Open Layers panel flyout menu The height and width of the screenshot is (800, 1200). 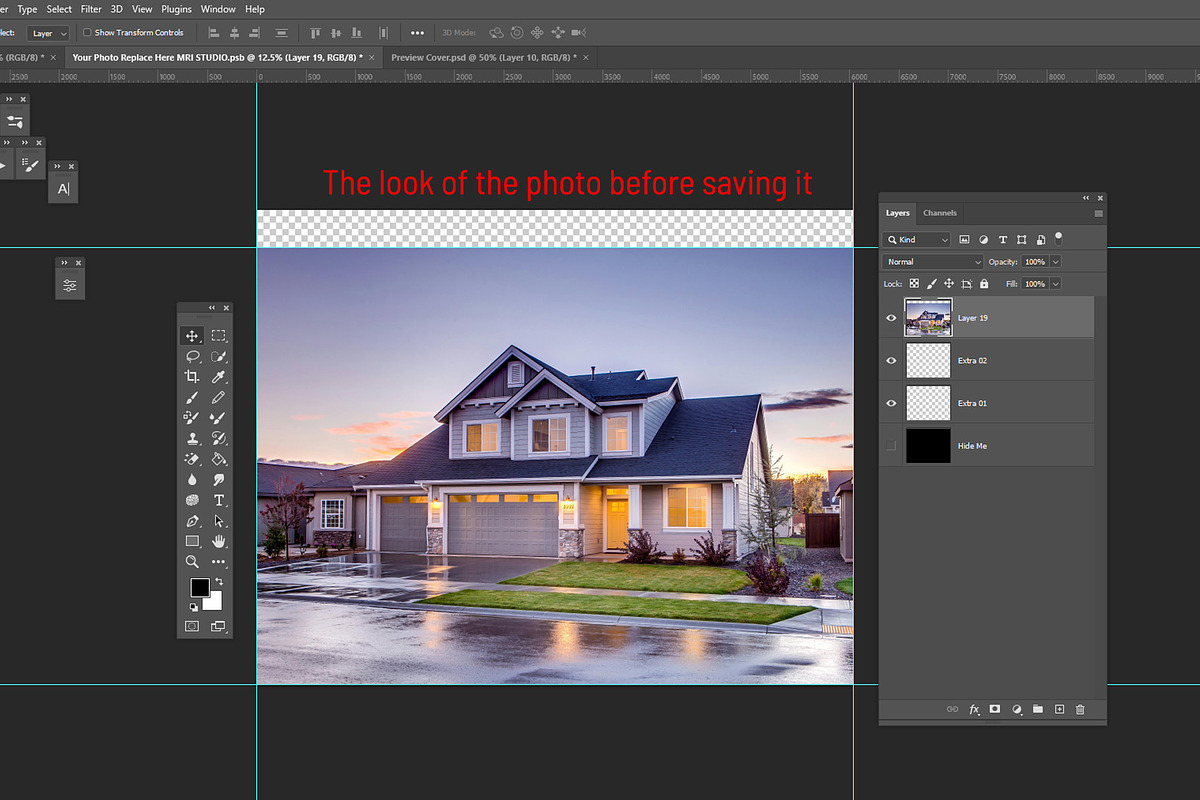pos(1099,213)
